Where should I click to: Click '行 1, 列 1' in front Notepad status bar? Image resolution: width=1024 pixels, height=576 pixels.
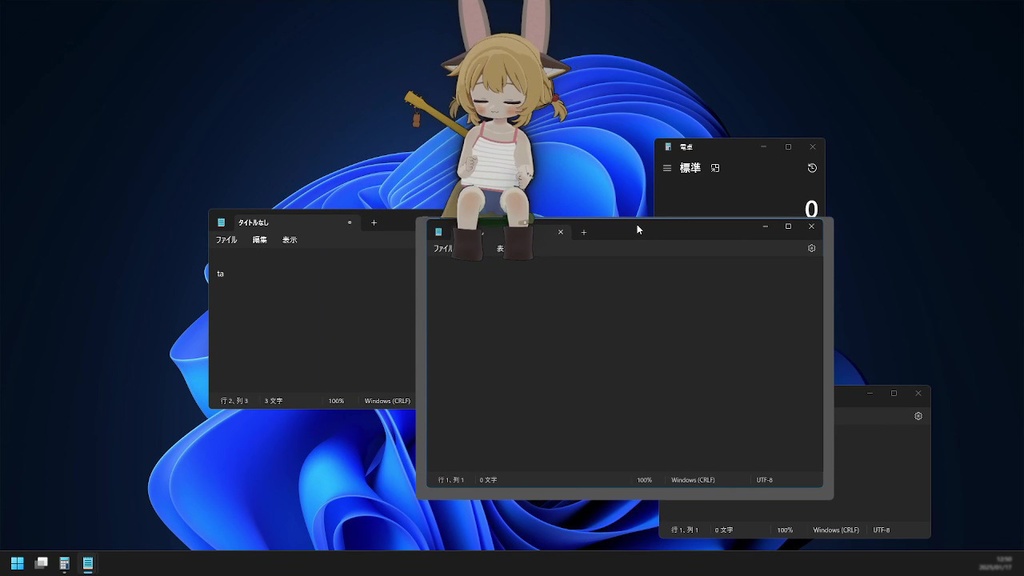point(451,480)
